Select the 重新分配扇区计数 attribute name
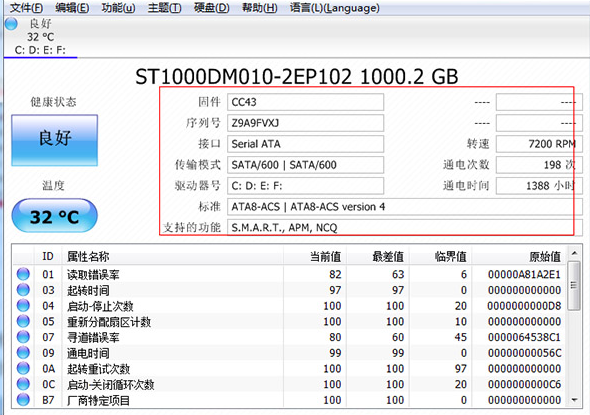The width and height of the screenshot is (590, 415). click(x=109, y=322)
